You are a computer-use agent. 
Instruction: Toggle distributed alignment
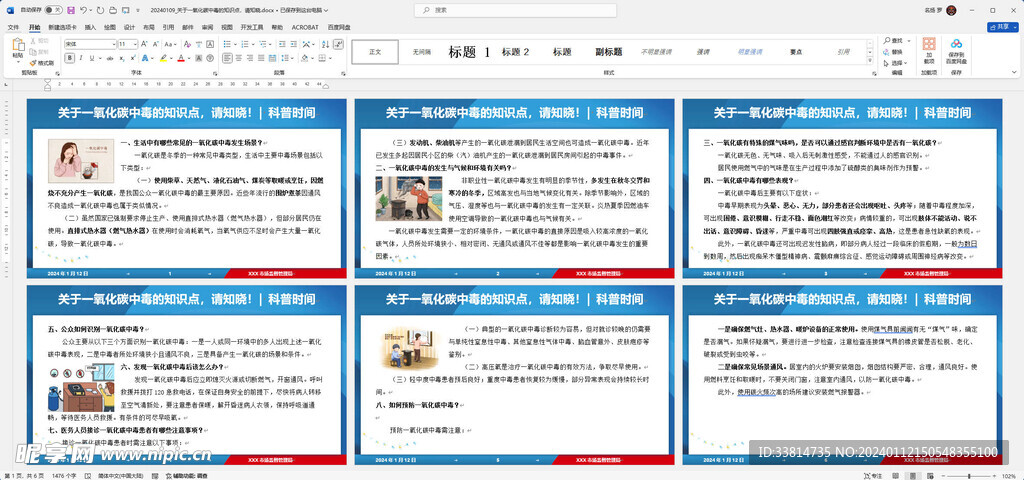(x=272, y=58)
